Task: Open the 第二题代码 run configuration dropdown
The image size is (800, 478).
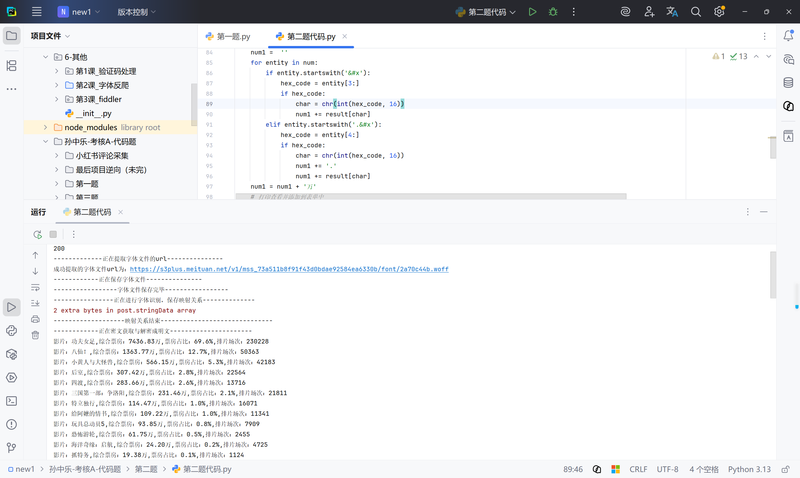Action: [486, 12]
